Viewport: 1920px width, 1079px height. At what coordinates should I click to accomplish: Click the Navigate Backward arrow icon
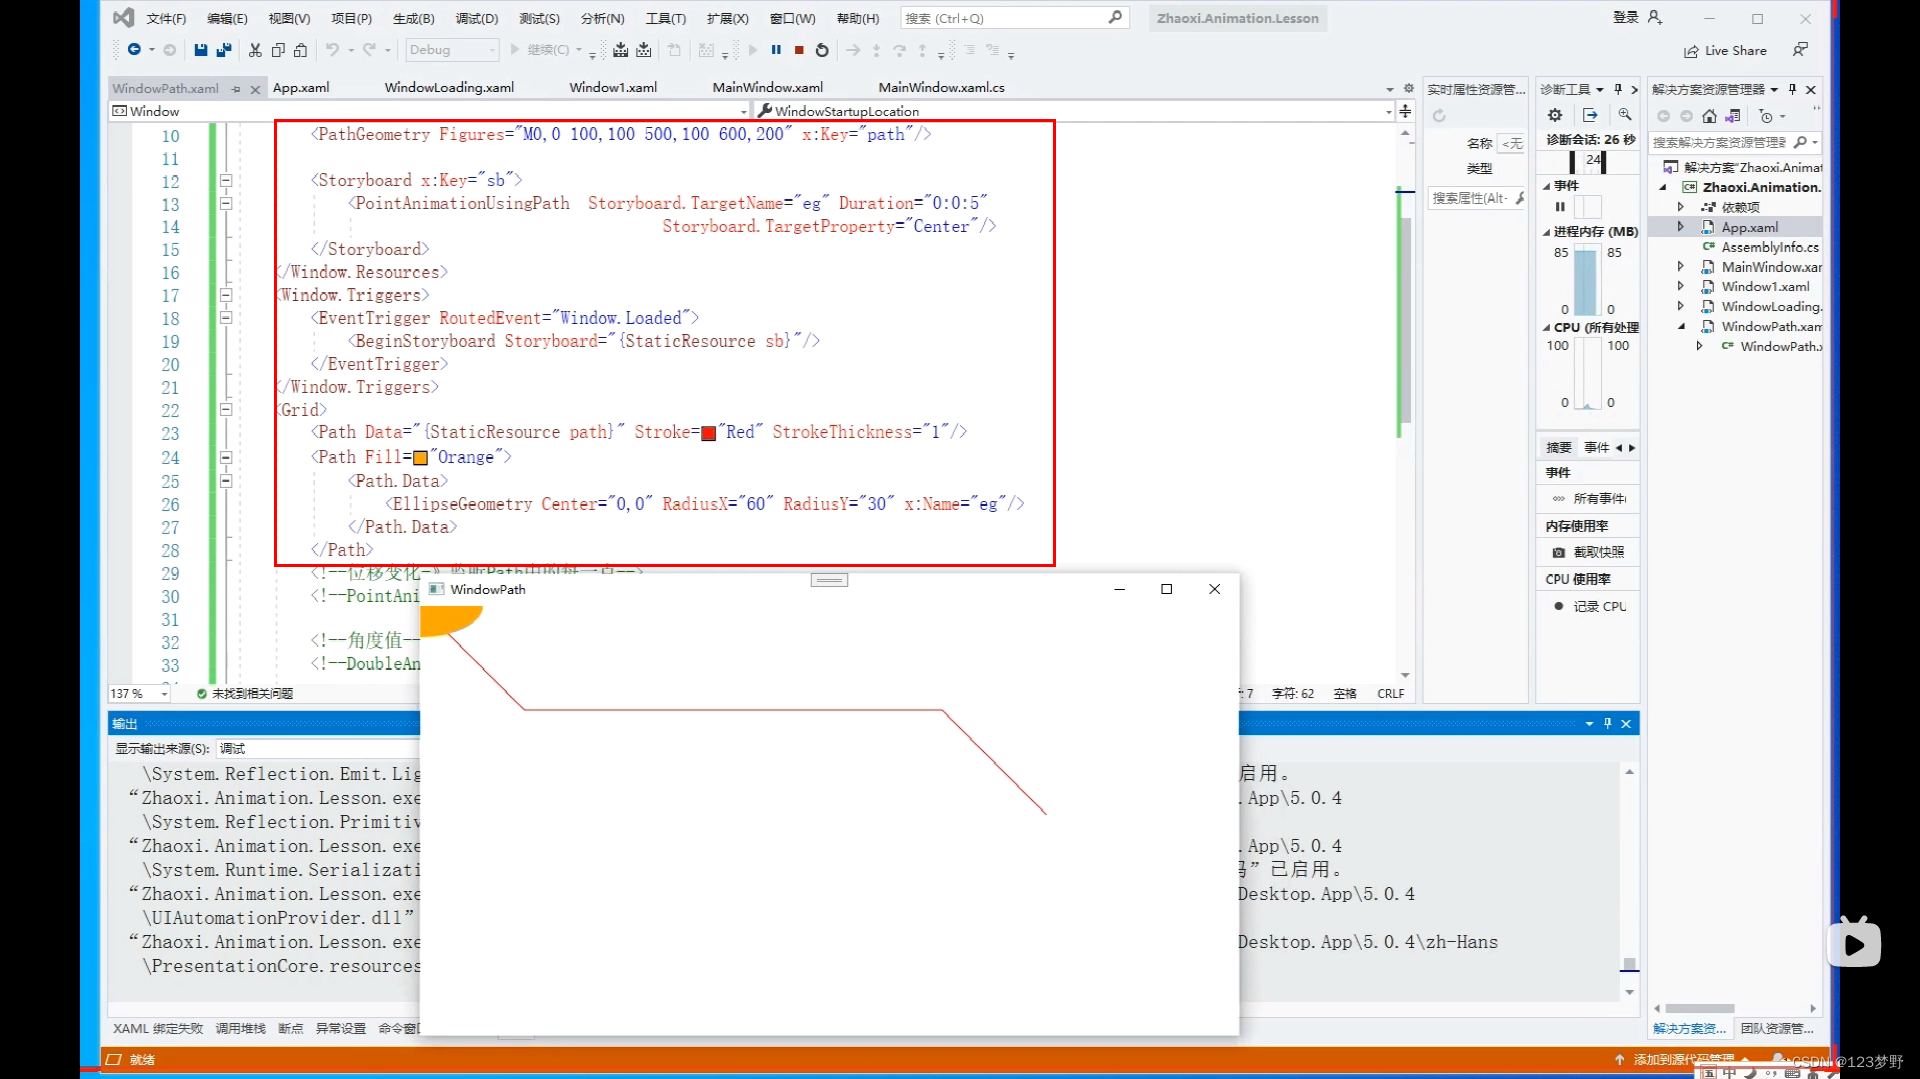tap(134, 50)
